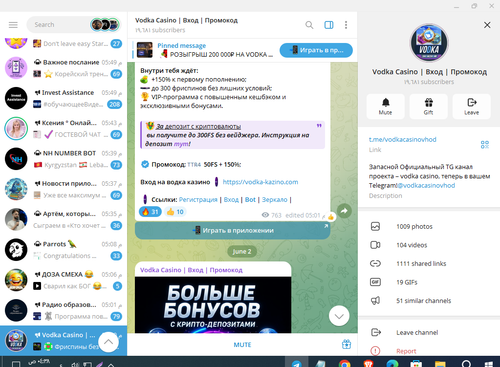This screenshot has width=500, height=367.
Task: Open t.me/vodkacasinovhod channel link
Action: coord(402,139)
